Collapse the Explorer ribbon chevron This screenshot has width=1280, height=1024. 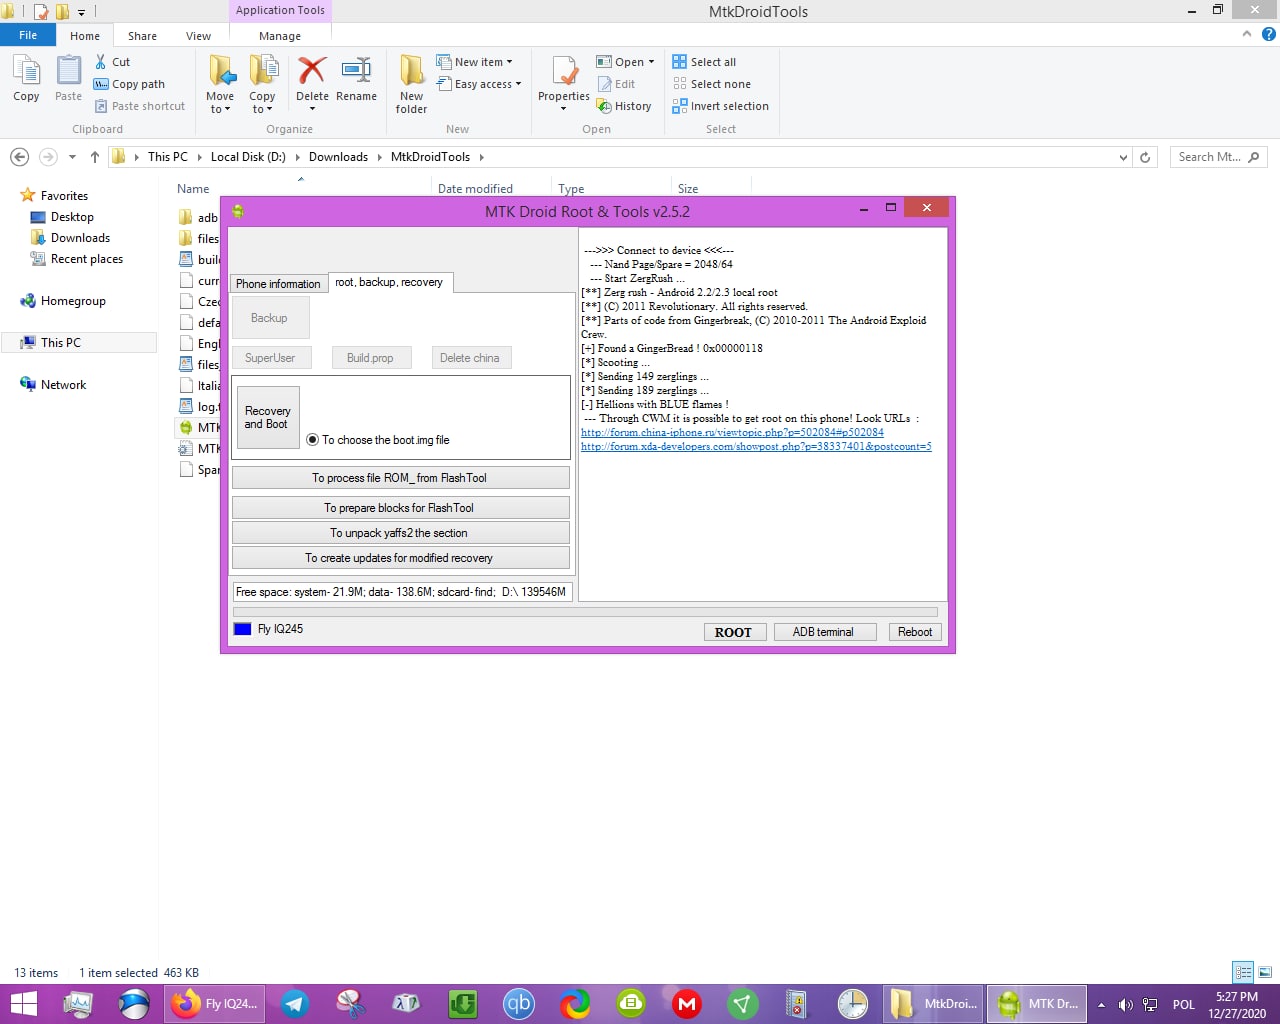tap(1247, 34)
